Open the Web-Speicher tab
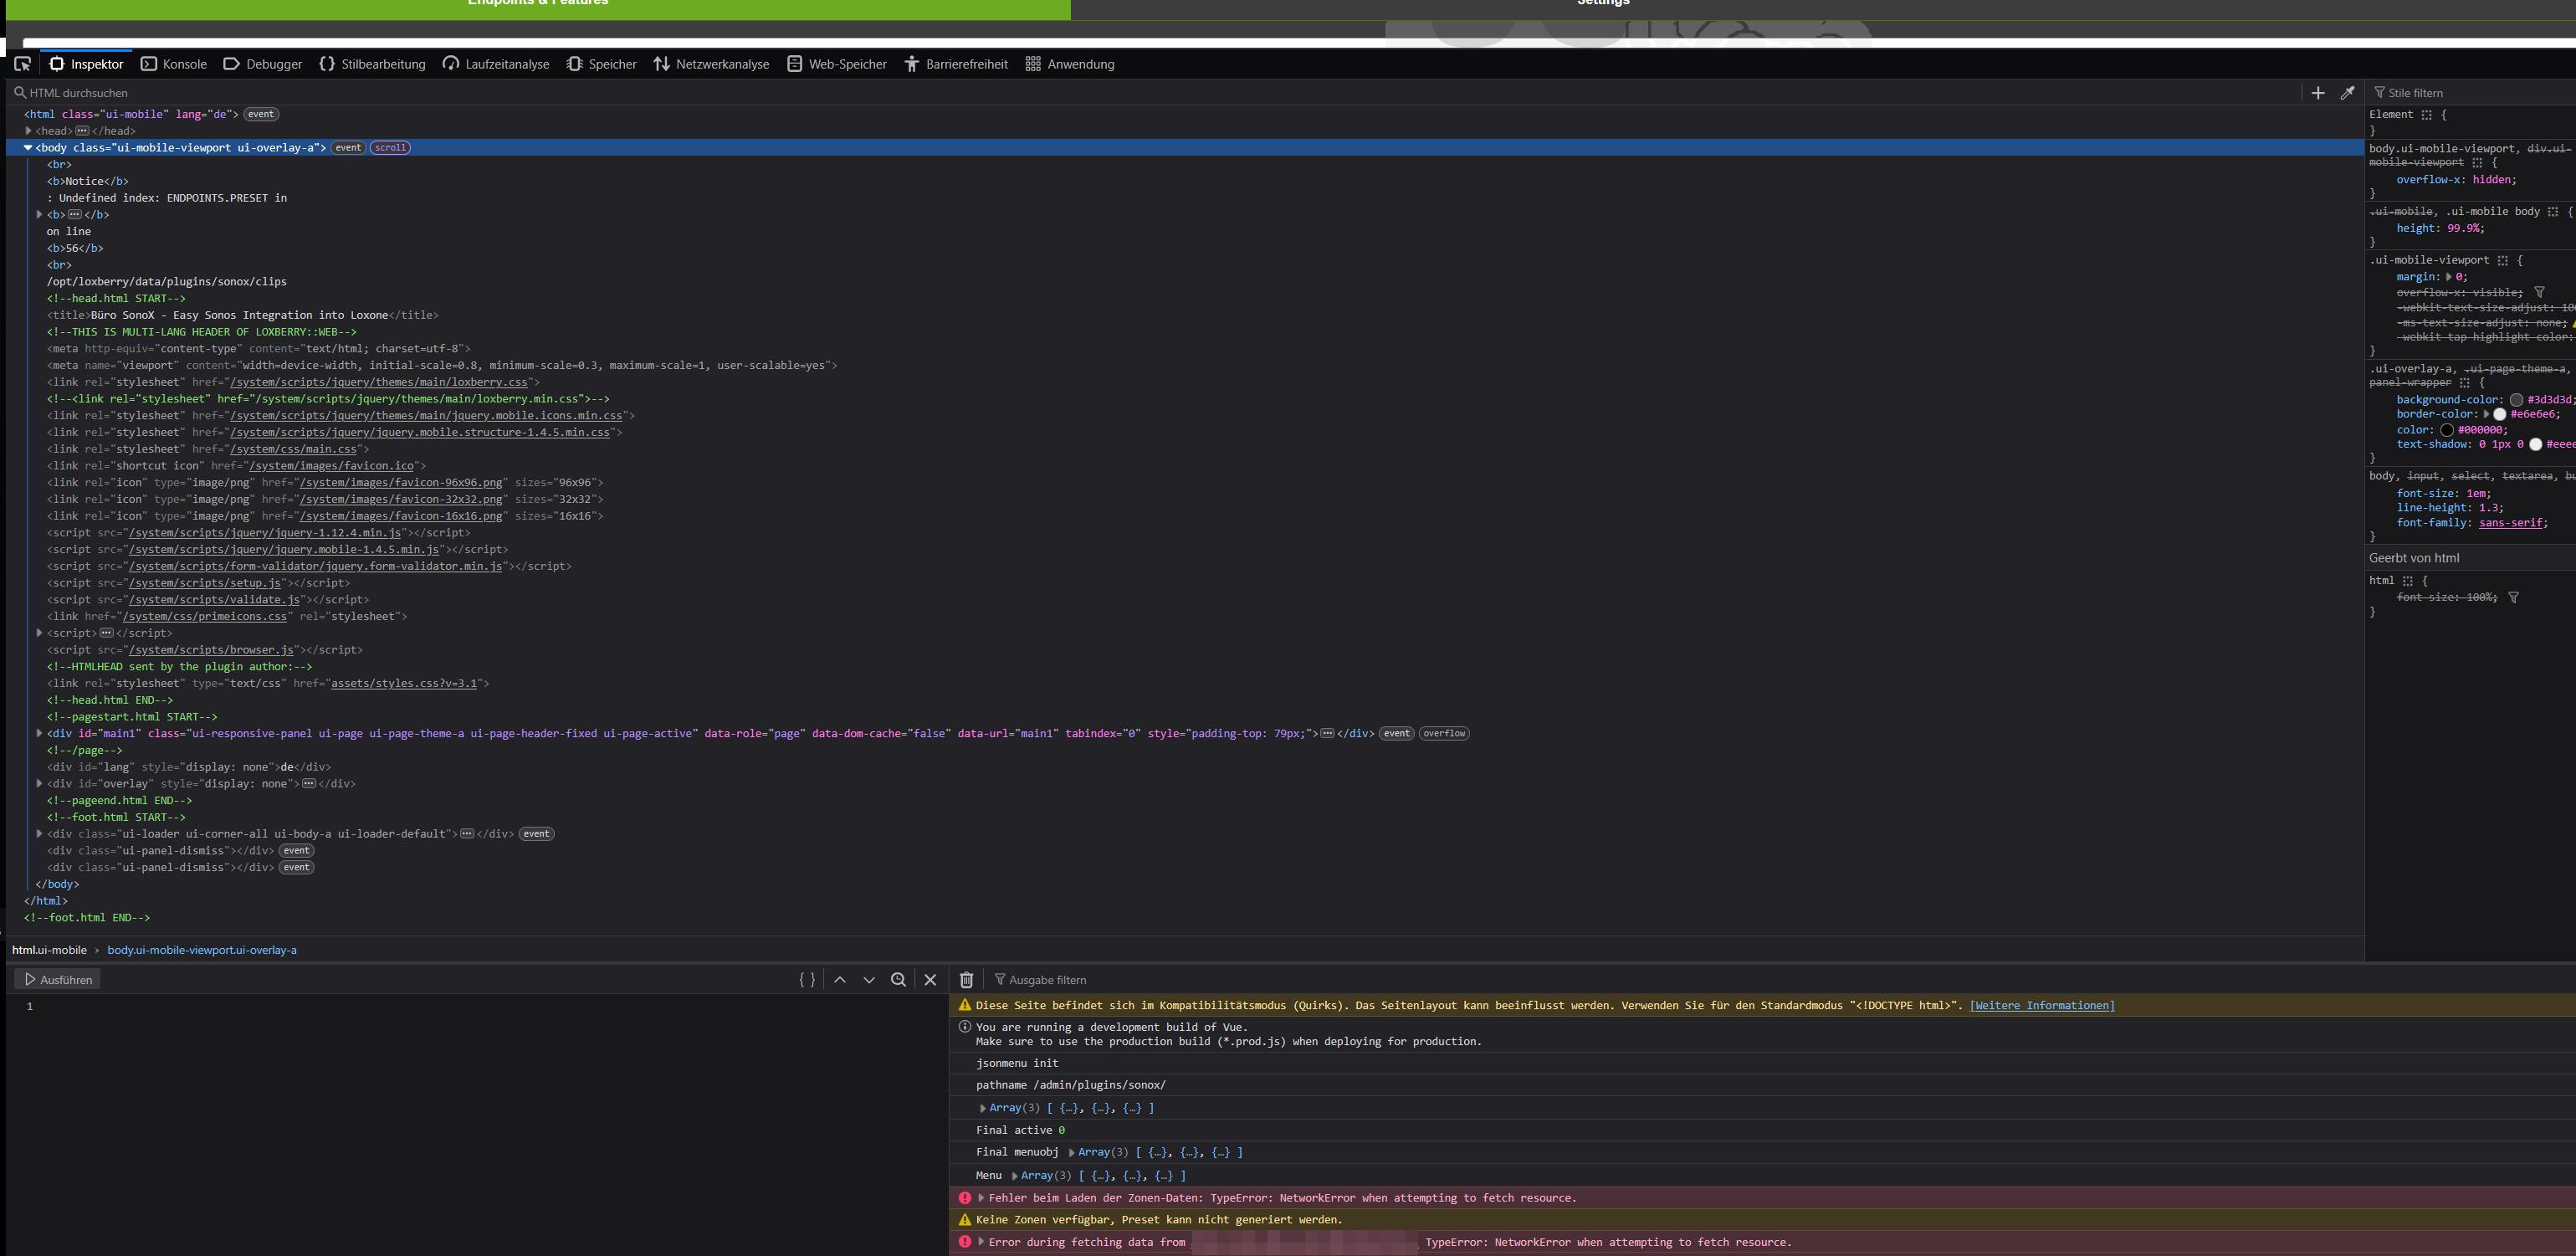Viewport: 2576px width, 1256px height. pyautogui.click(x=837, y=64)
